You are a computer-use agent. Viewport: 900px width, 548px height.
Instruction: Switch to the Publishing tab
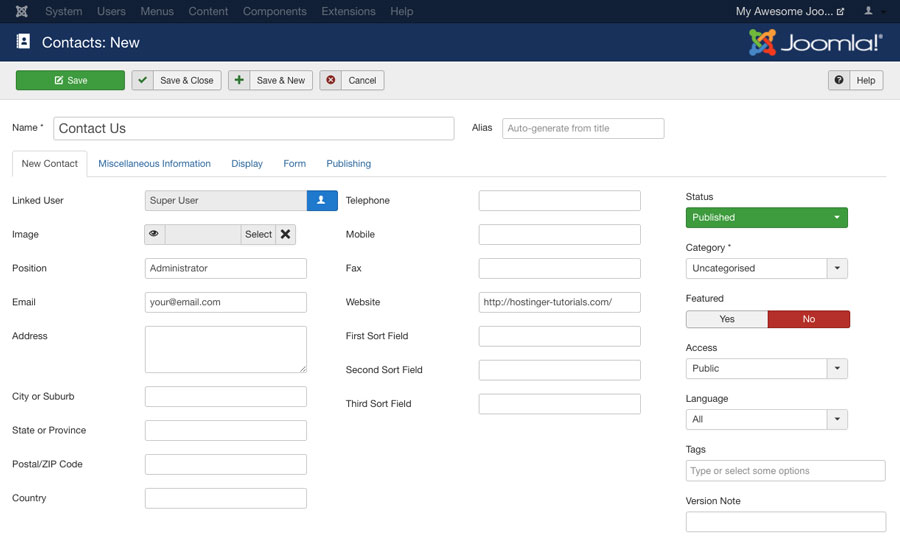(x=348, y=164)
